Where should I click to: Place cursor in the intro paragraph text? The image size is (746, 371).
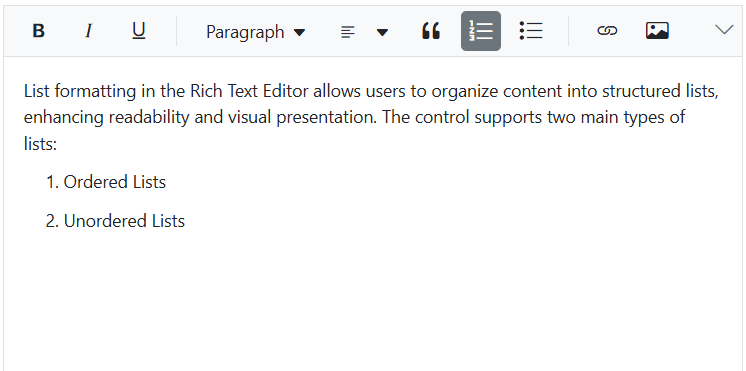371,117
